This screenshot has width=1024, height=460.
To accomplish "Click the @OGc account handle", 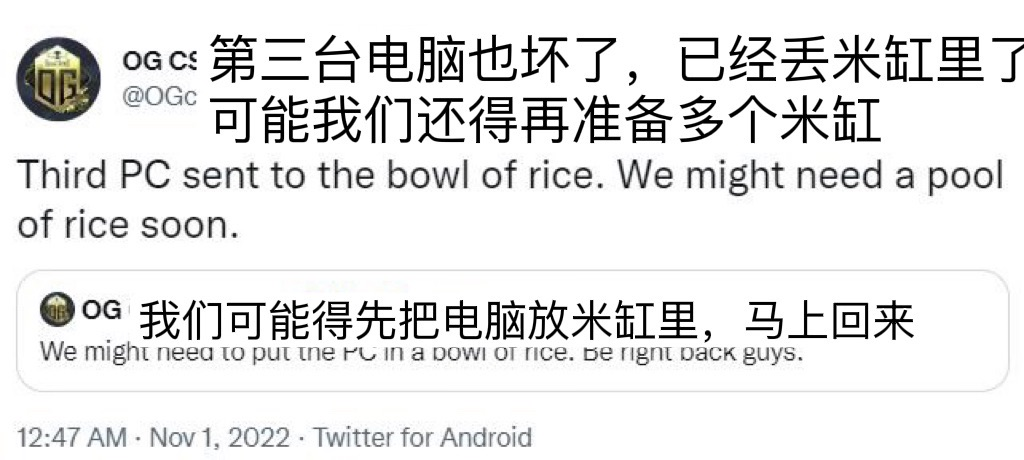I will tap(159, 97).
